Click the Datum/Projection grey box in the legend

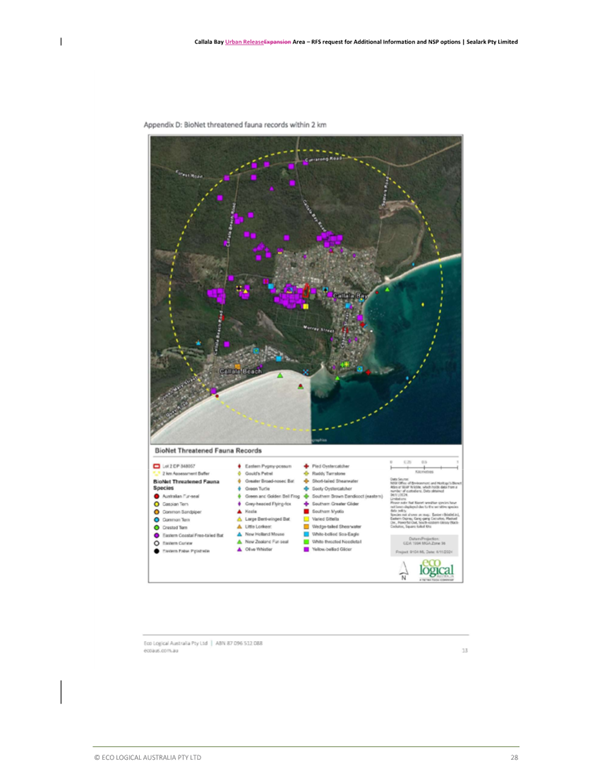coord(424,545)
